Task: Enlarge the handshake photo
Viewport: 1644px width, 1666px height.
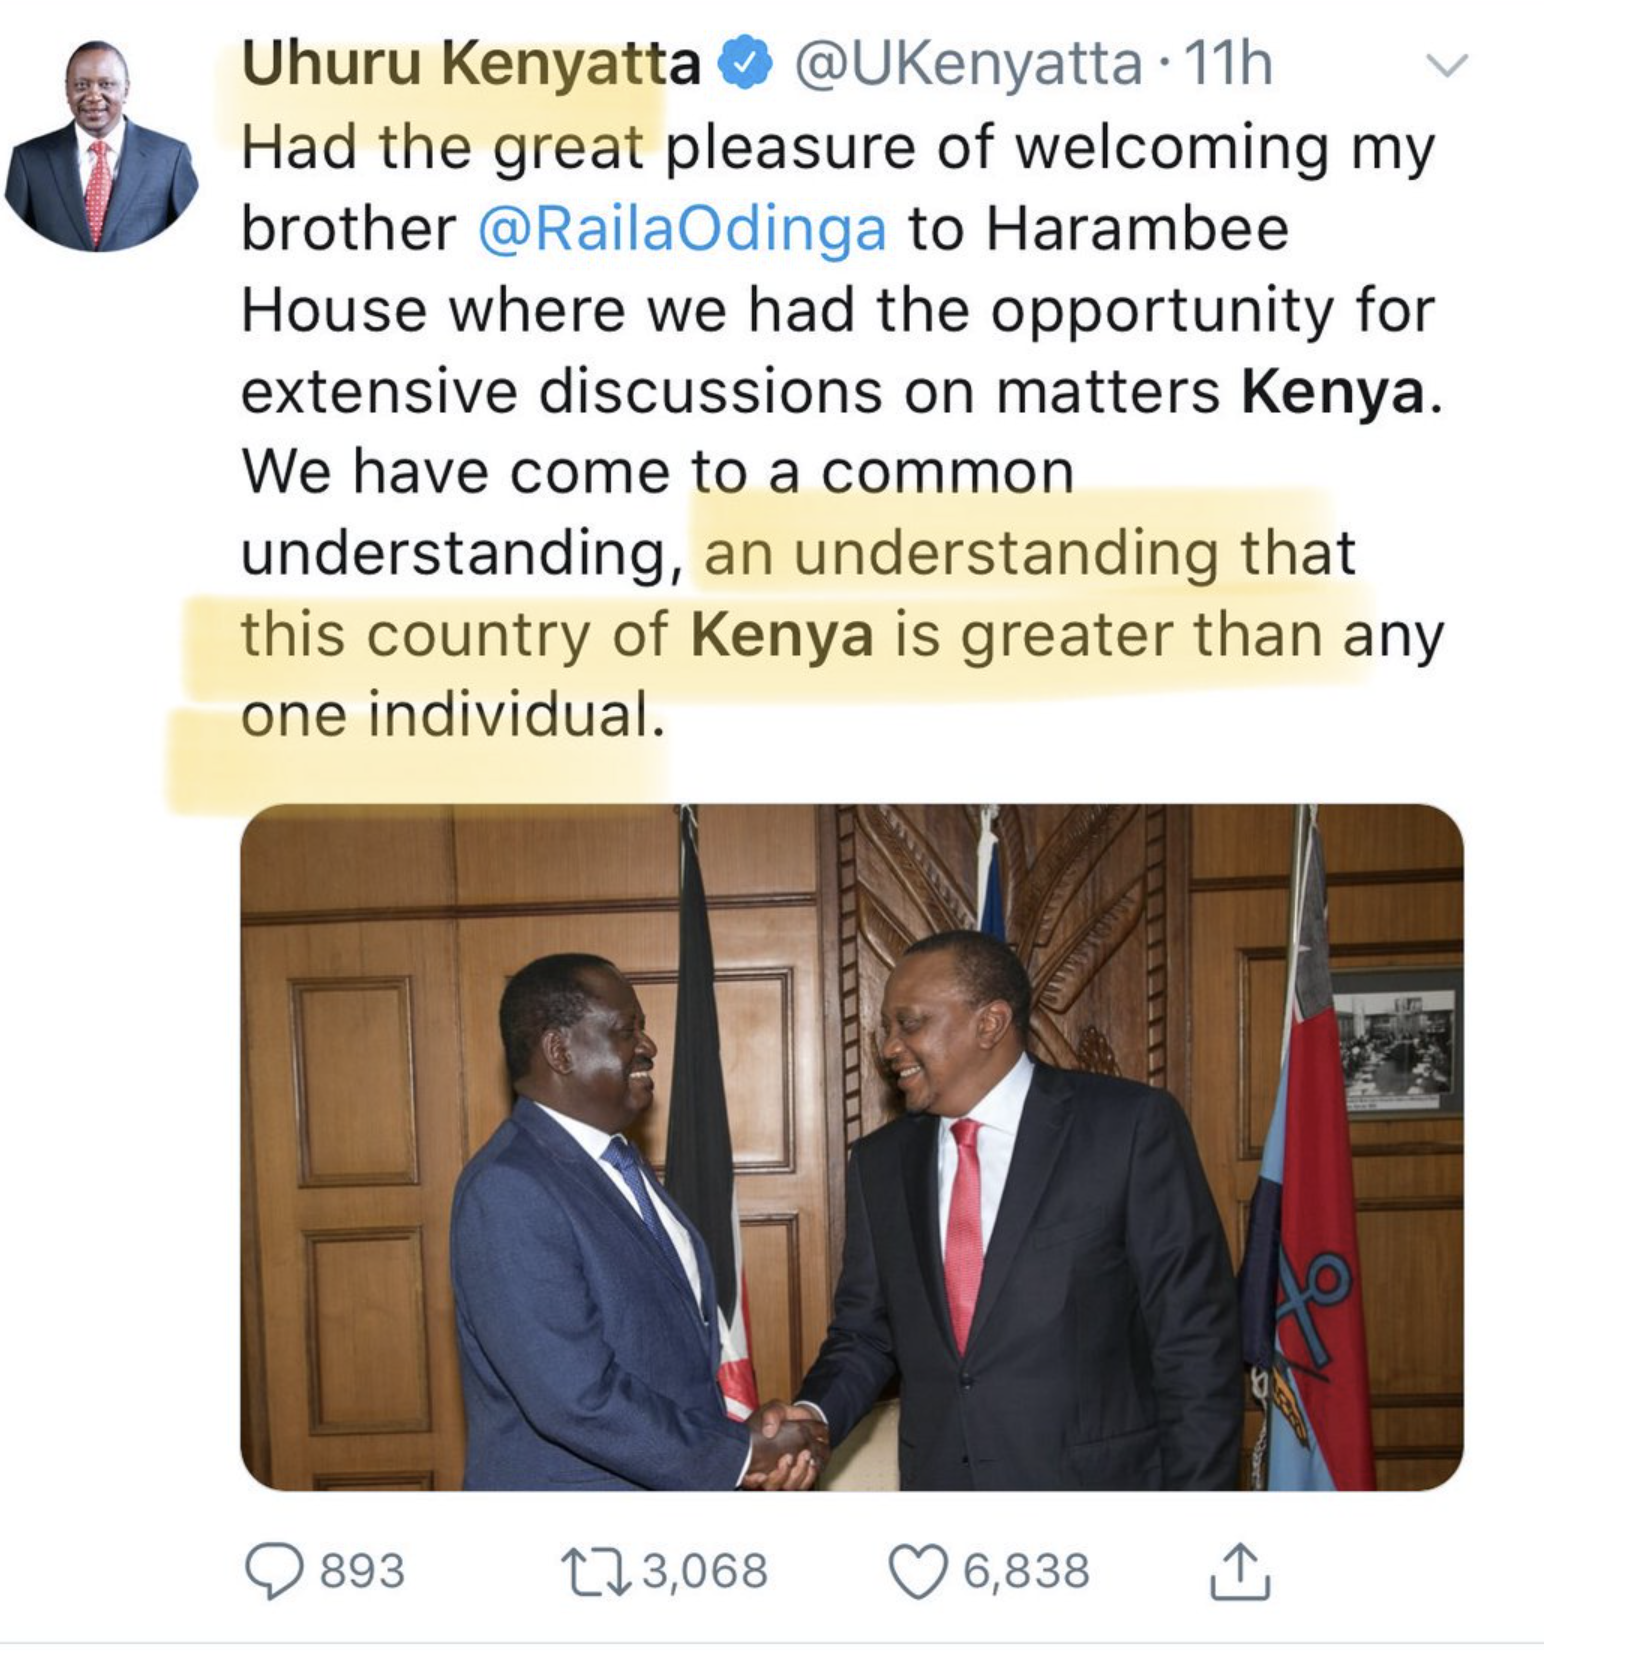Action: [852, 1147]
